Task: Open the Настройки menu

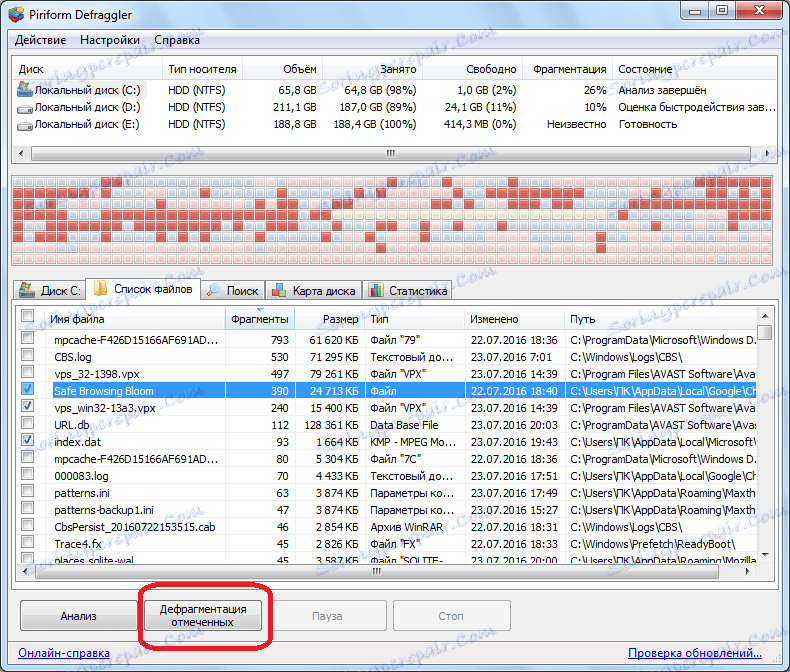Action: 110,40
